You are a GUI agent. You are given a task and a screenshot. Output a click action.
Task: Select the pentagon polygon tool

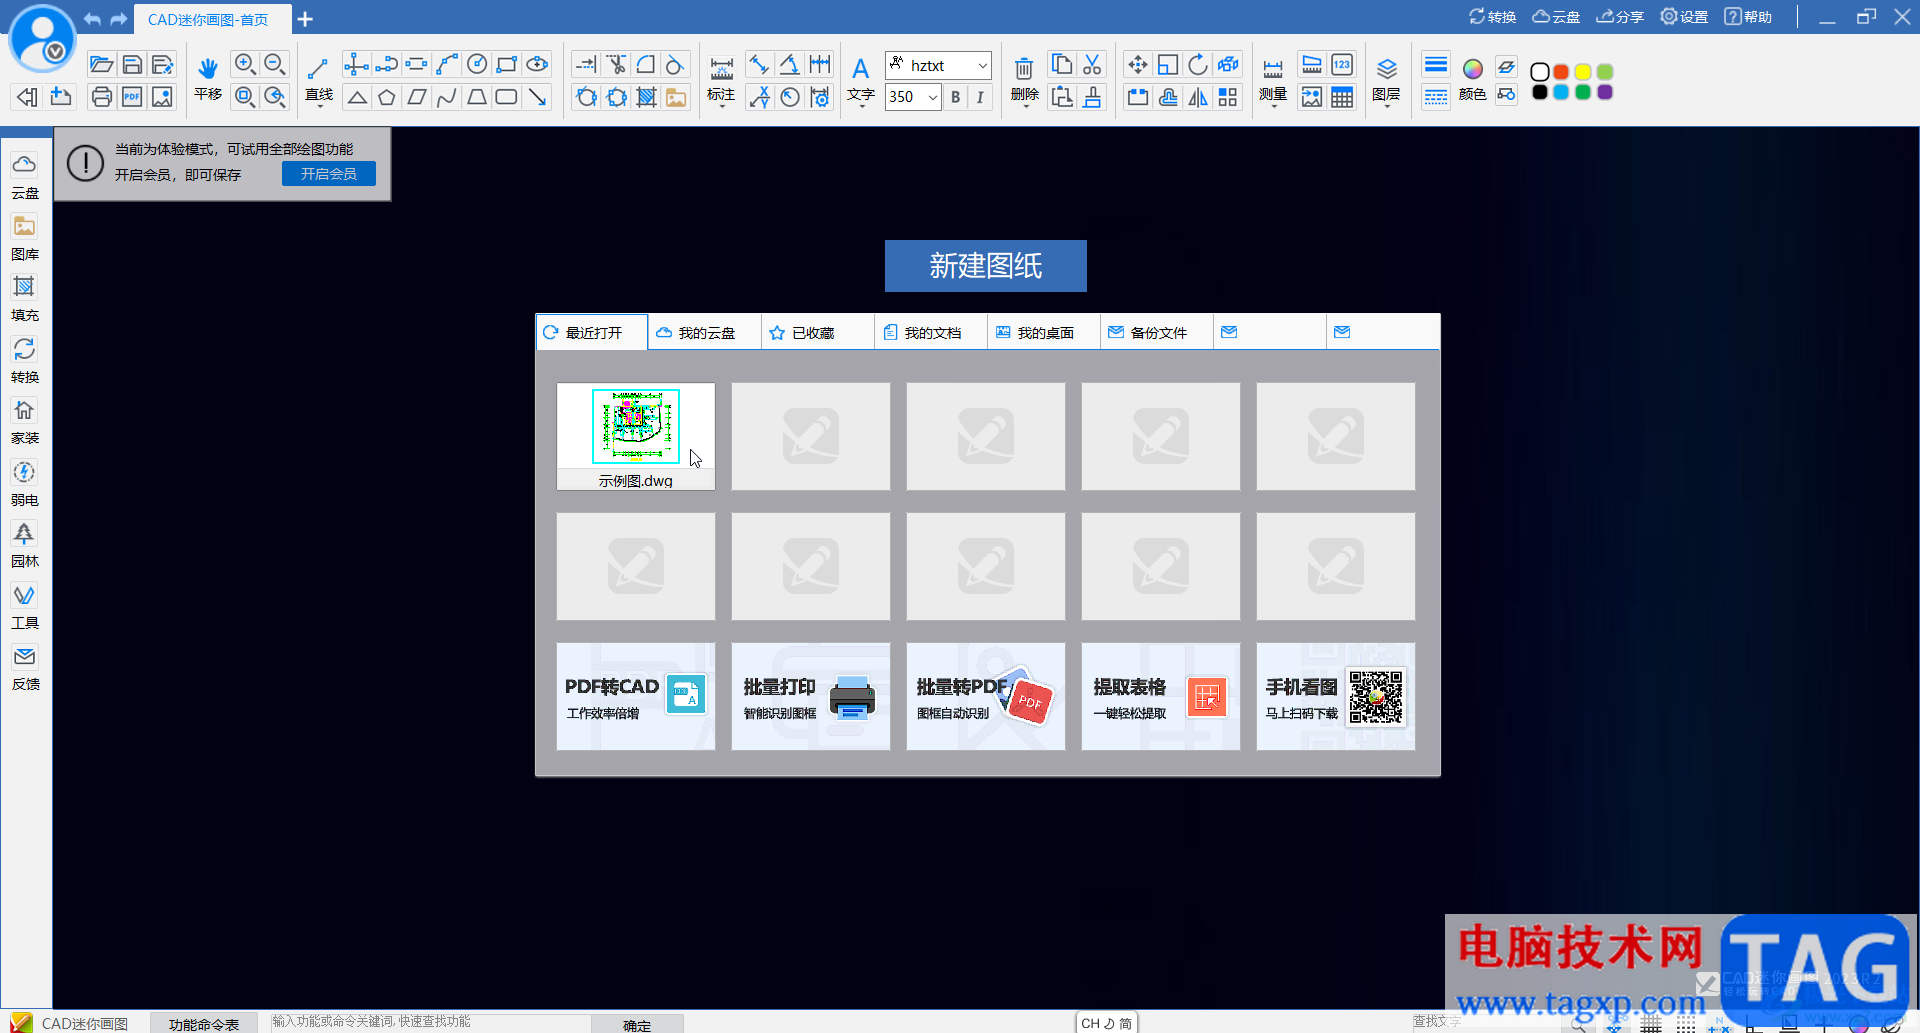pyautogui.click(x=387, y=97)
